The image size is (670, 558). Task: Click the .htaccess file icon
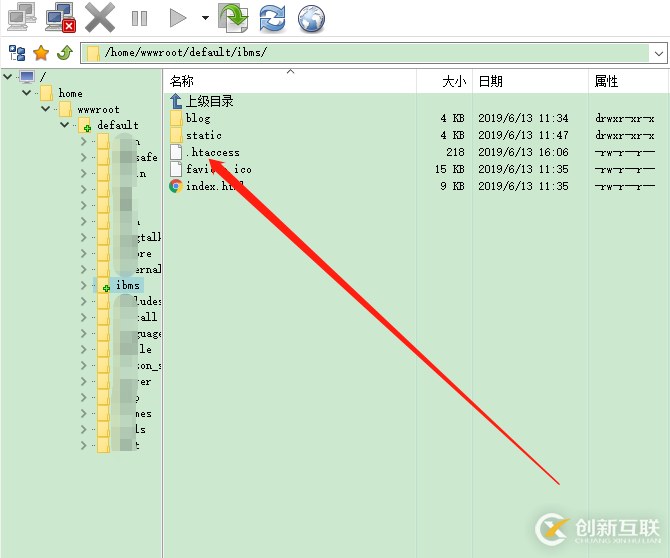(x=176, y=152)
